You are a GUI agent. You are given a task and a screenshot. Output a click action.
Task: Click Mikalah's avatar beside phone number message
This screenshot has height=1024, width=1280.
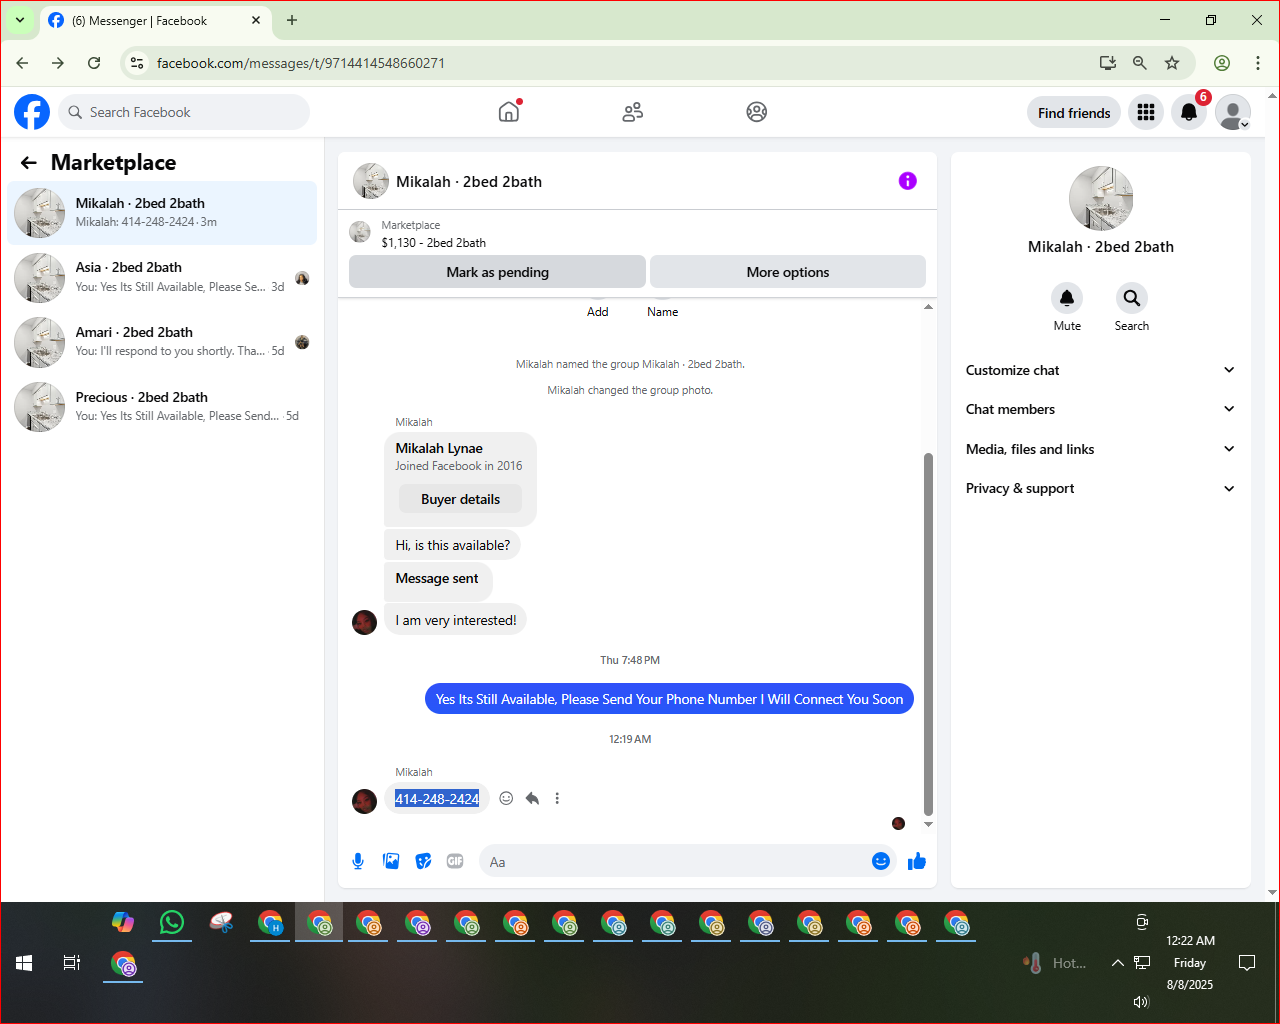tap(364, 801)
